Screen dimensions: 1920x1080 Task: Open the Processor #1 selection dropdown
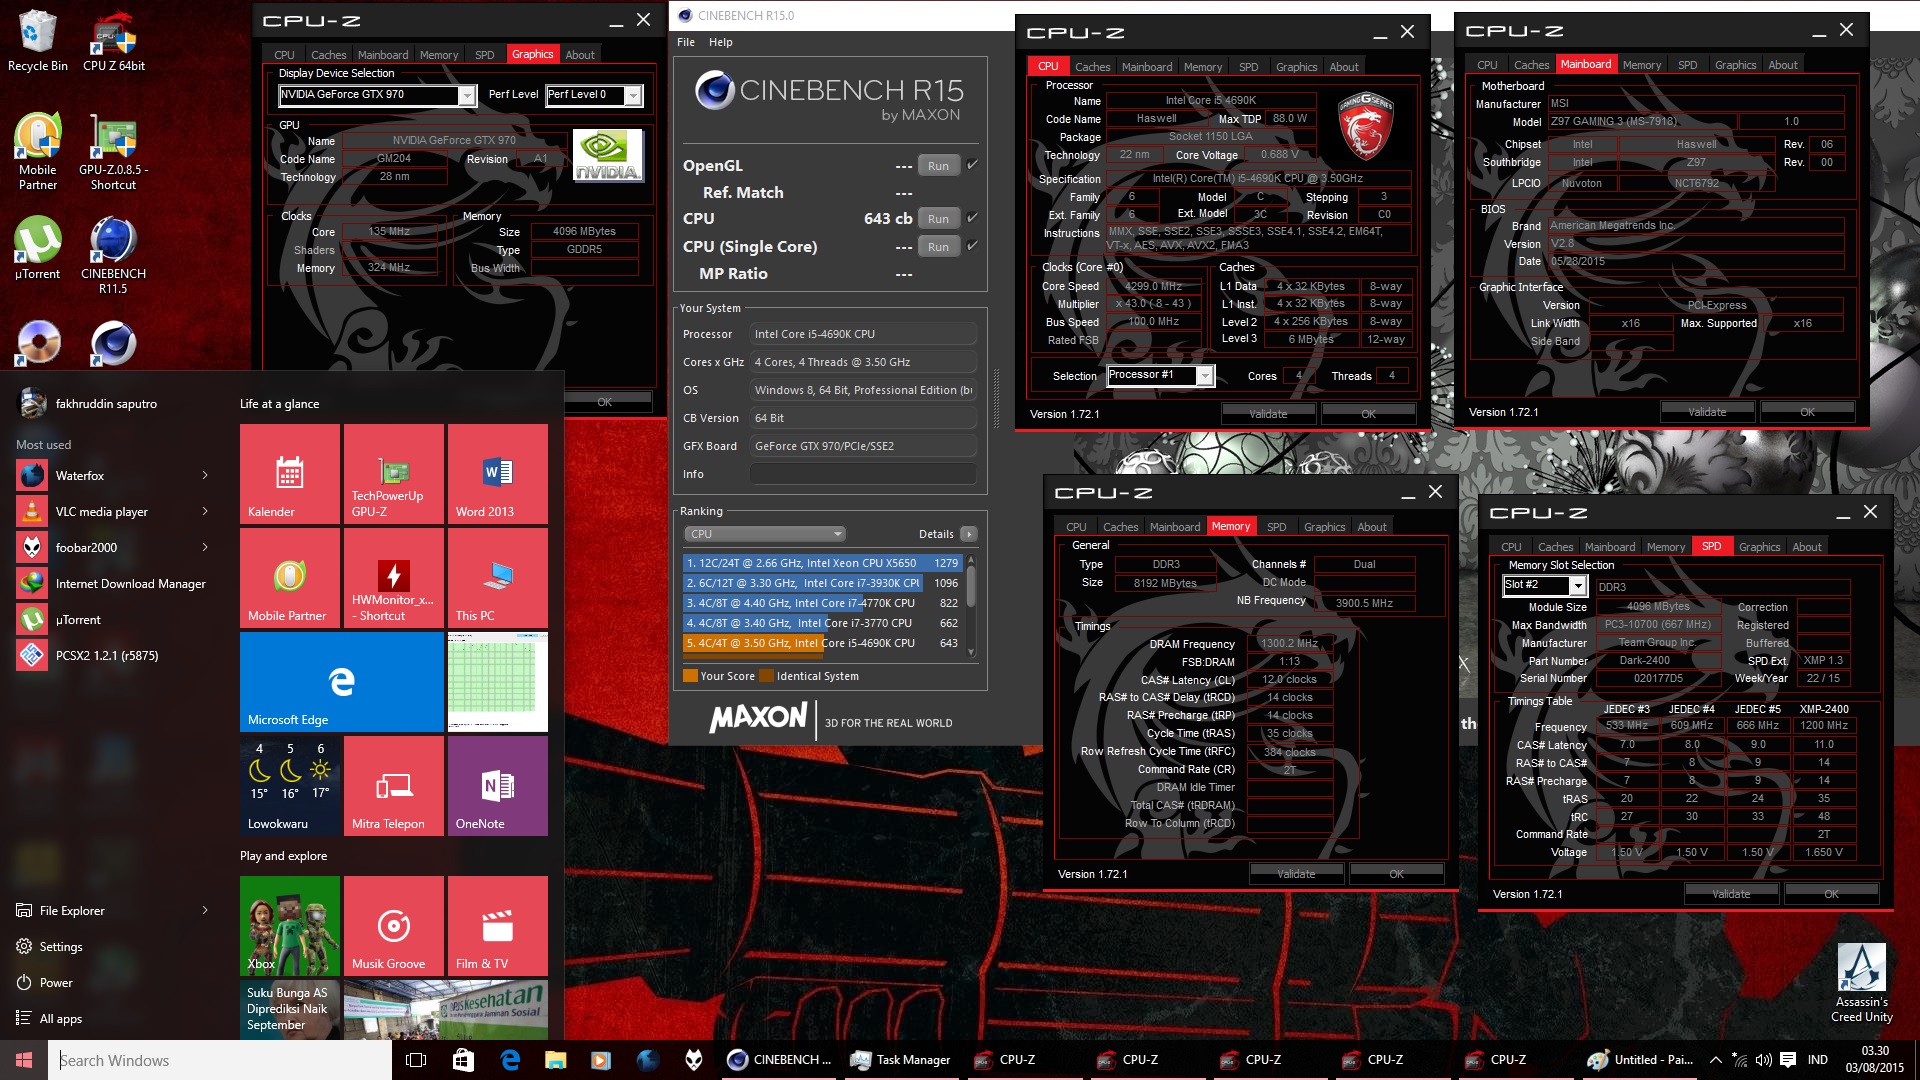point(1160,375)
